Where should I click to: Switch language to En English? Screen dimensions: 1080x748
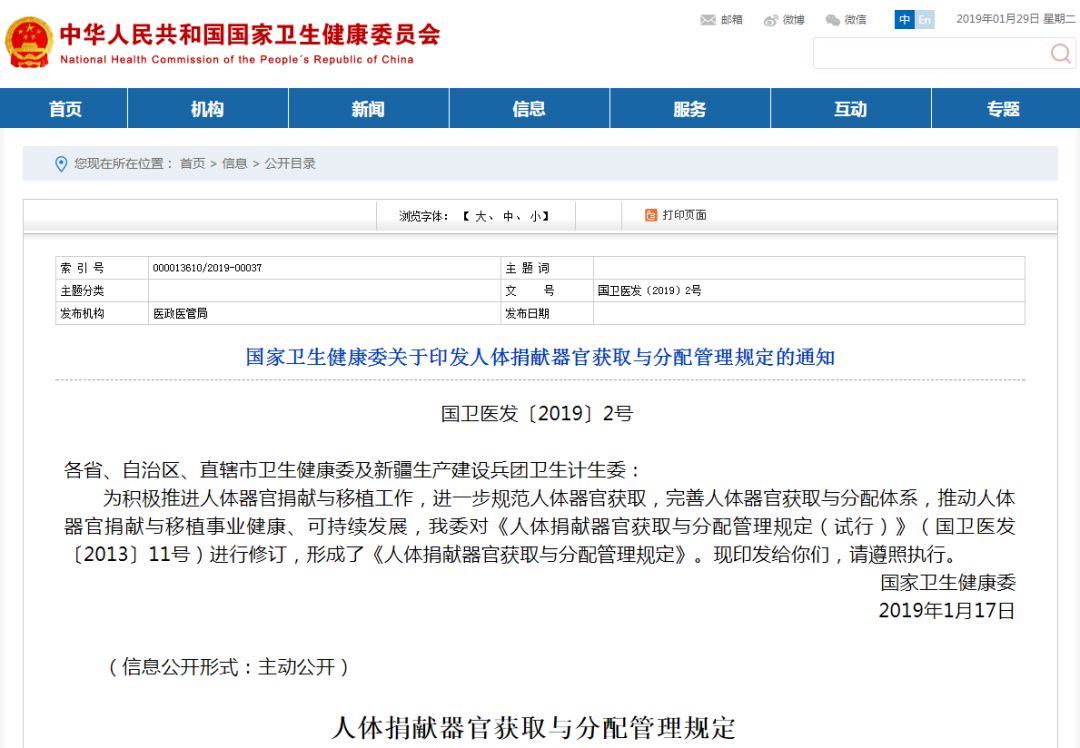924,19
